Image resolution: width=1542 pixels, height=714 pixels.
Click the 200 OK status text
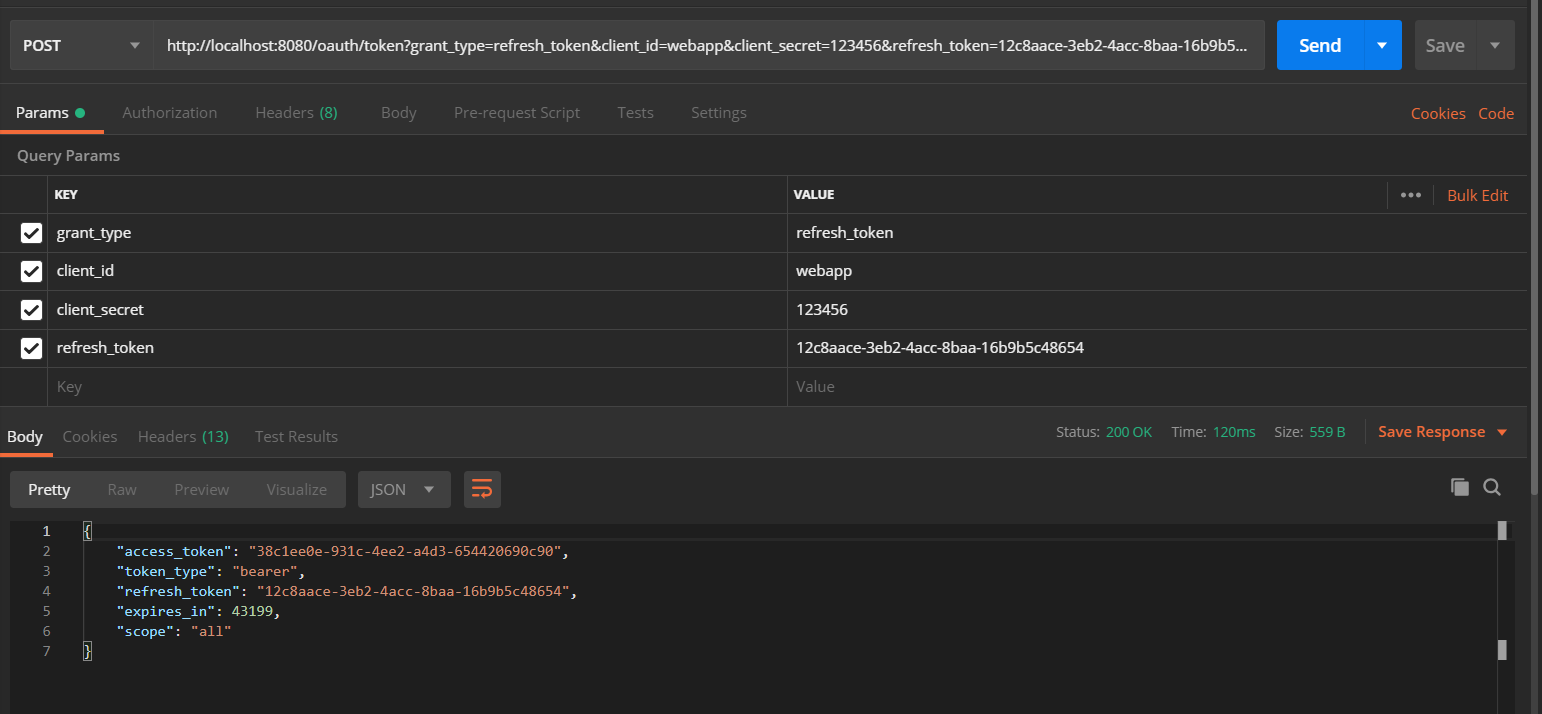[x=1129, y=432]
